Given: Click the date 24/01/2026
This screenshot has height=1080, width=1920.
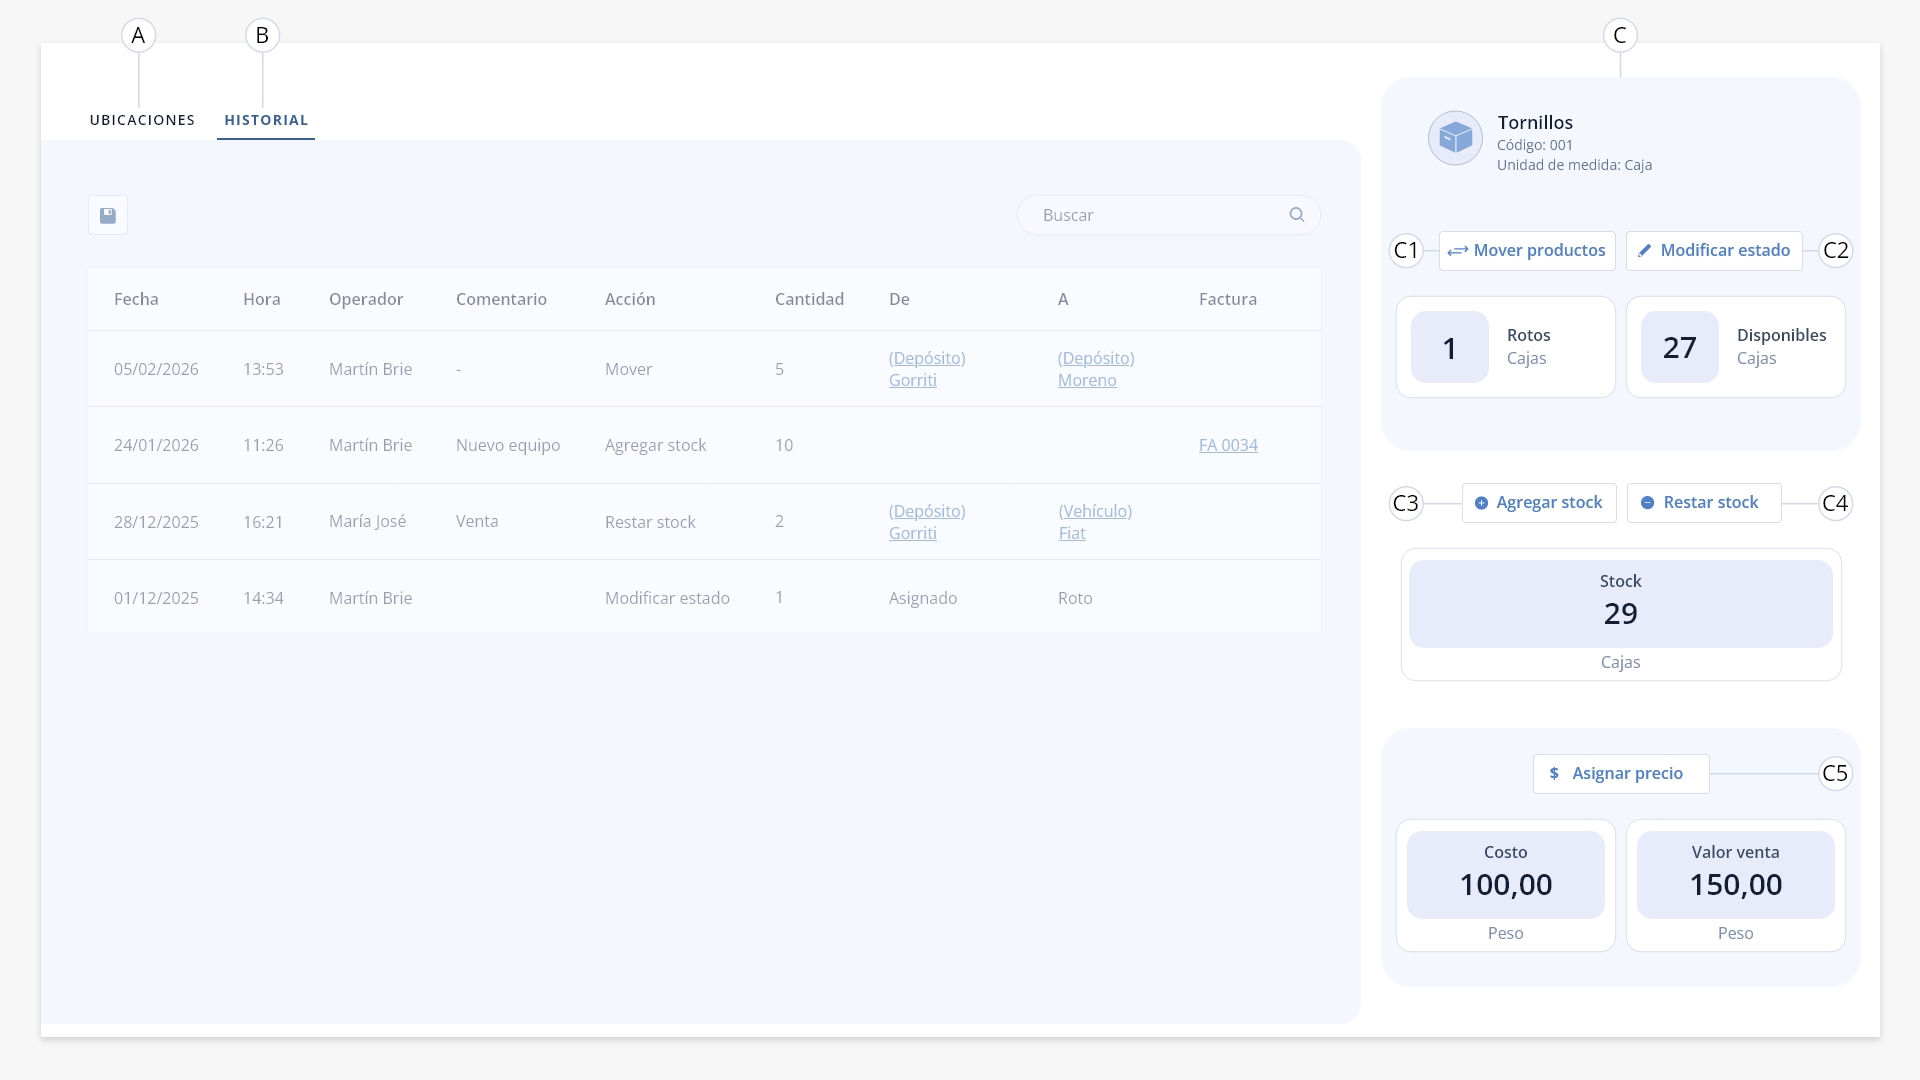Looking at the screenshot, I should 156,445.
